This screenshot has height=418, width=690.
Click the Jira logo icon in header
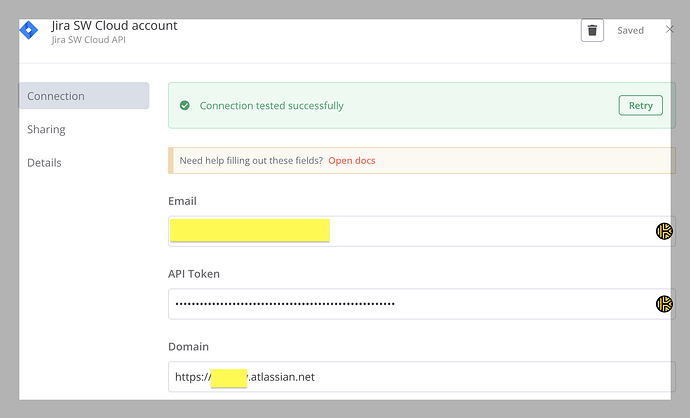click(29, 30)
